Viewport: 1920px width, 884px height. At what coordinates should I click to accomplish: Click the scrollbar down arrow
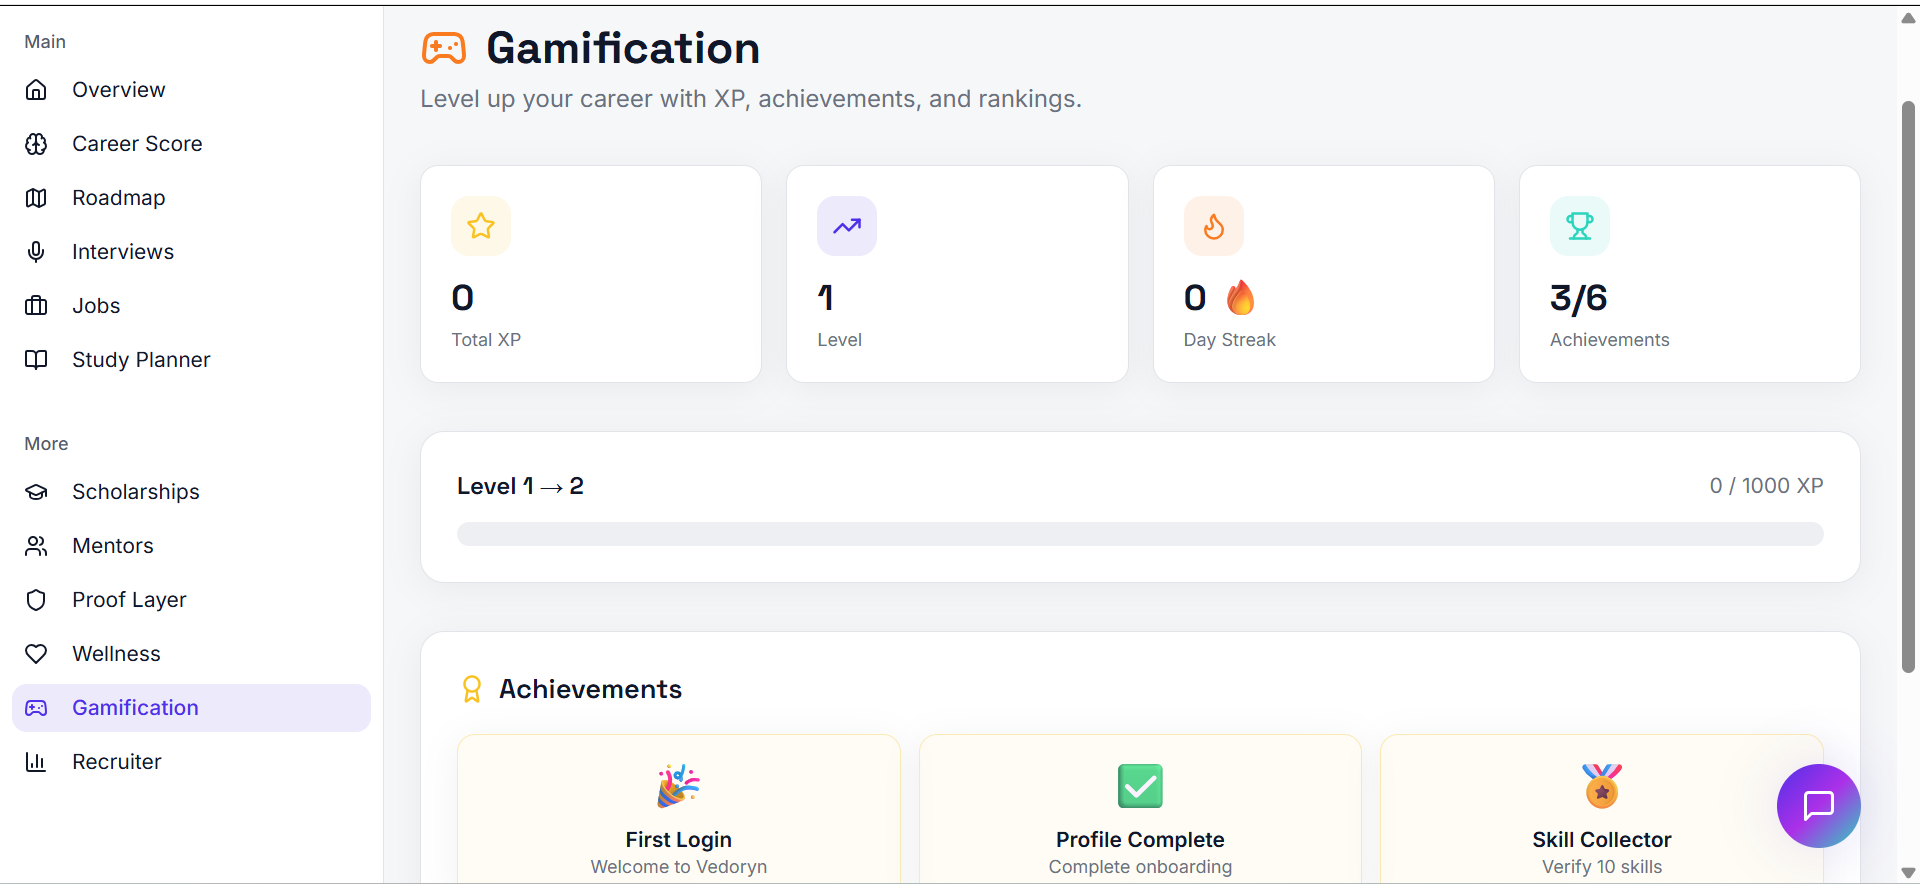(1908, 873)
